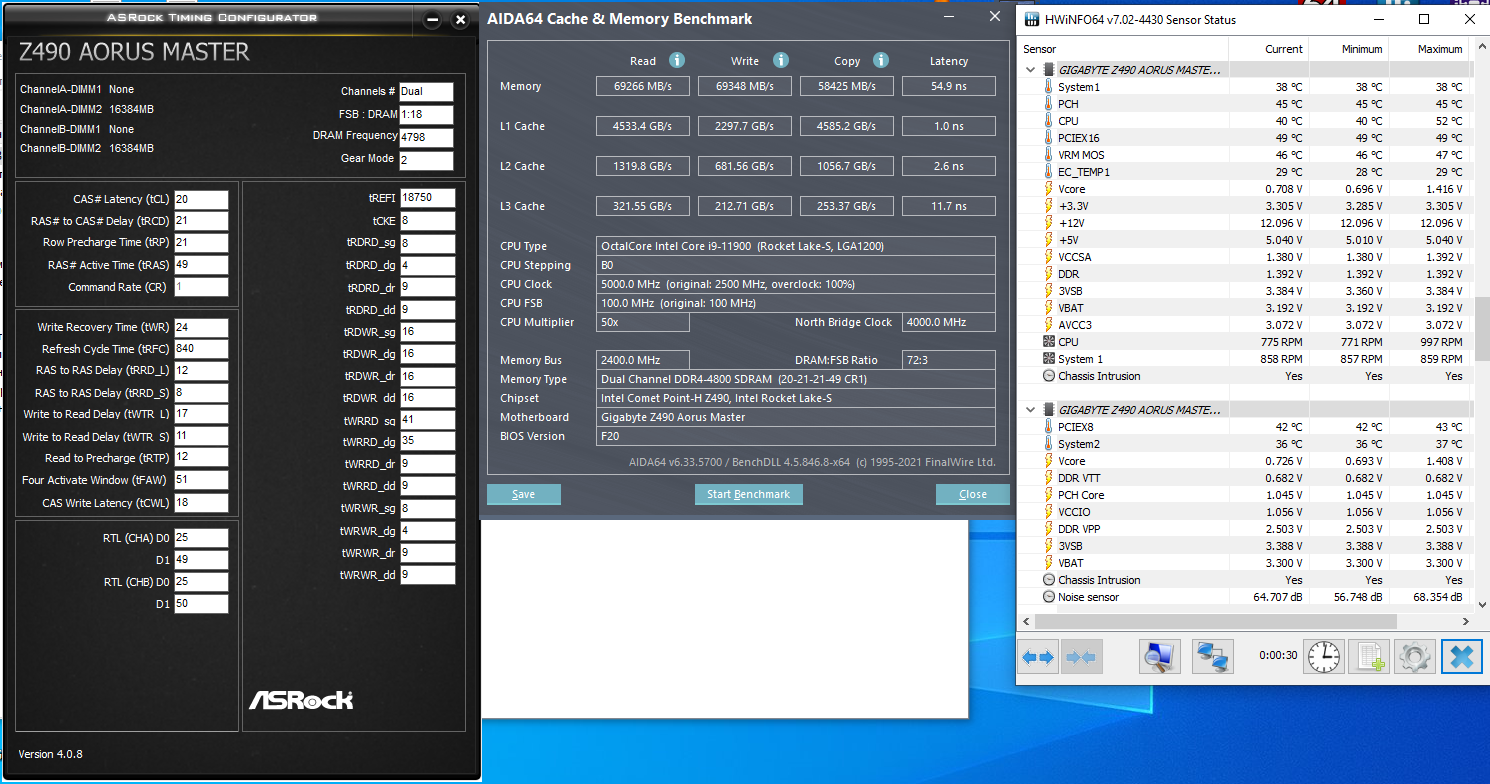Click the RAS# to CAS# Delay (tRCD) field
Image resolution: width=1490 pixels, height=784 pixels.
click(x=201, y=221)
